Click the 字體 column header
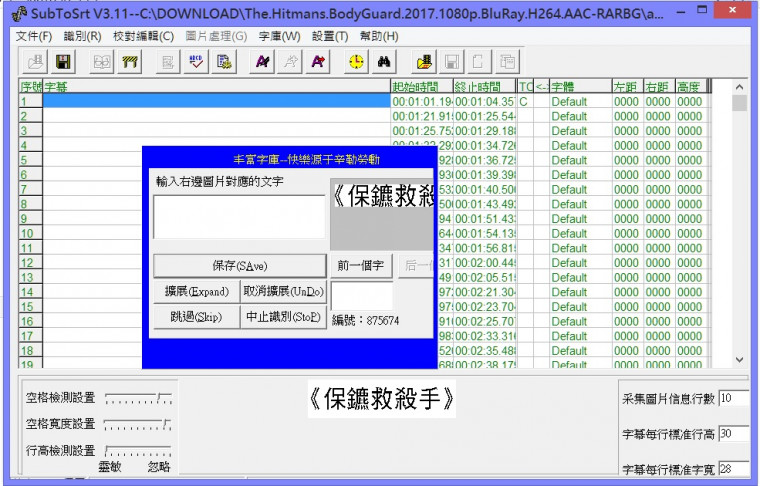Image resolution: width=760 pixels, height=486 pixels. tap(581, 87)
